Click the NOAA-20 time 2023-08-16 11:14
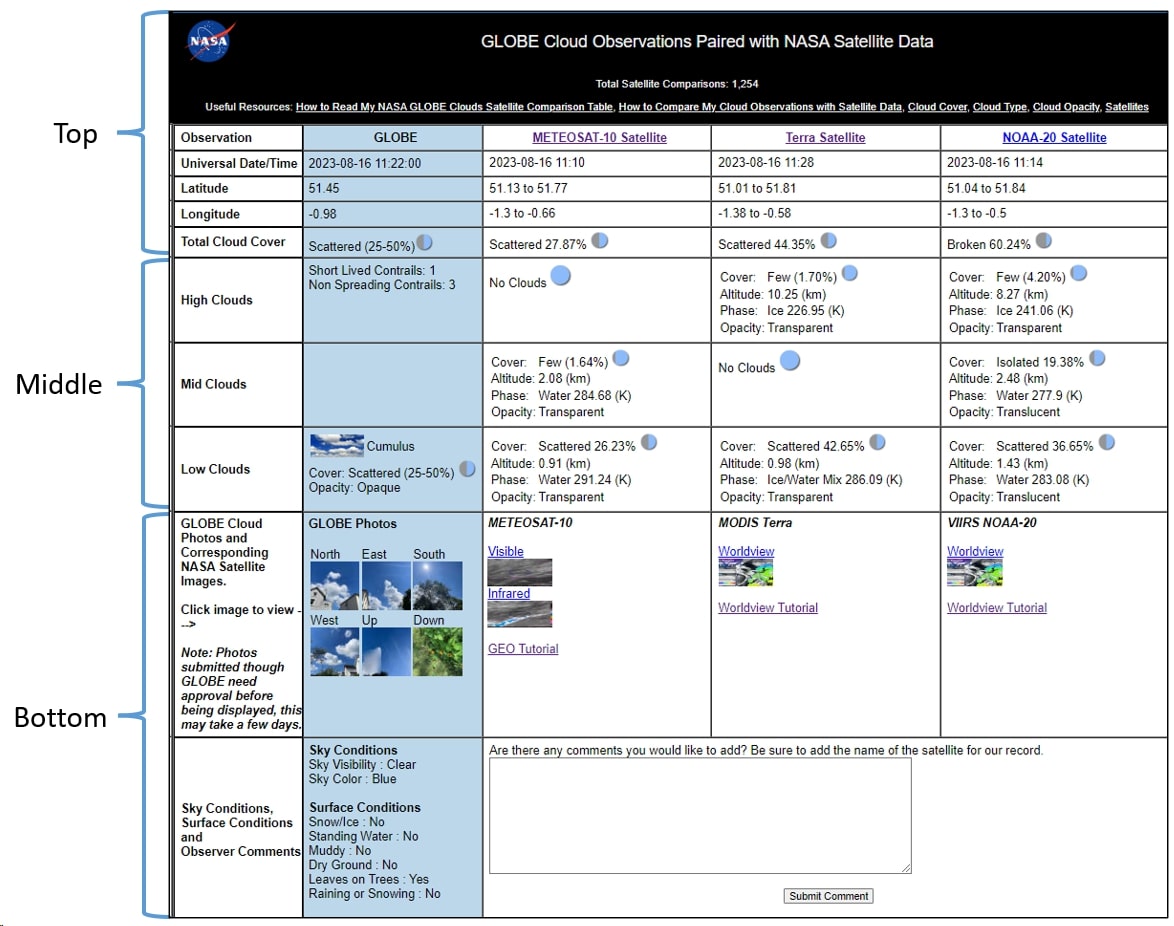Screen dimensions: 1174x926 pyautogui.click(x=995, y=162)
